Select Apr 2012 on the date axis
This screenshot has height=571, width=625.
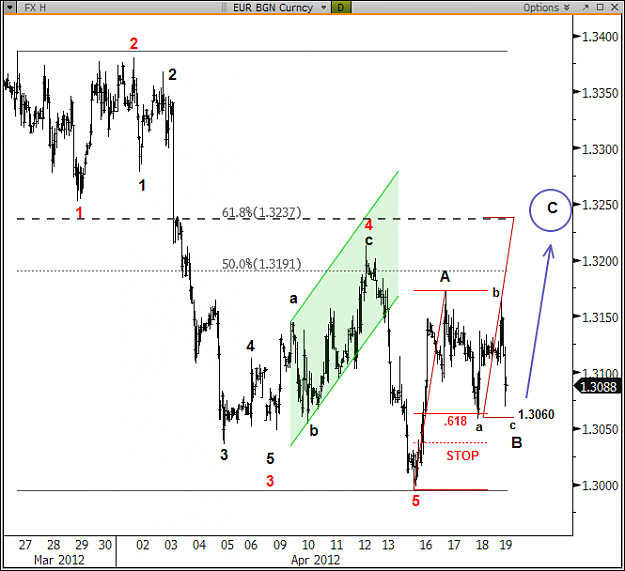[x=315, y=560]
